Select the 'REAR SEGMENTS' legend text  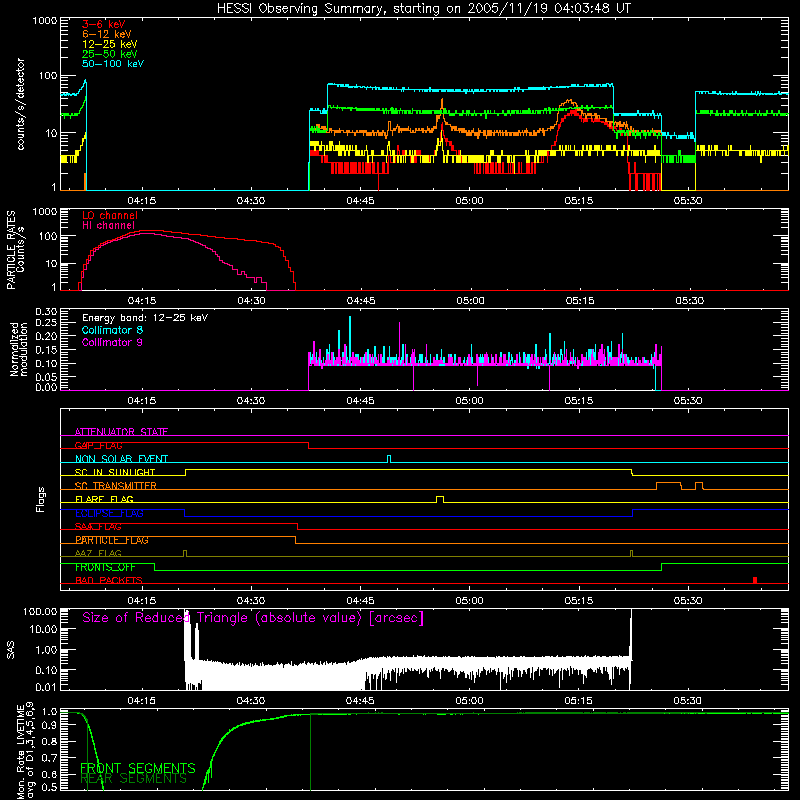134,779
